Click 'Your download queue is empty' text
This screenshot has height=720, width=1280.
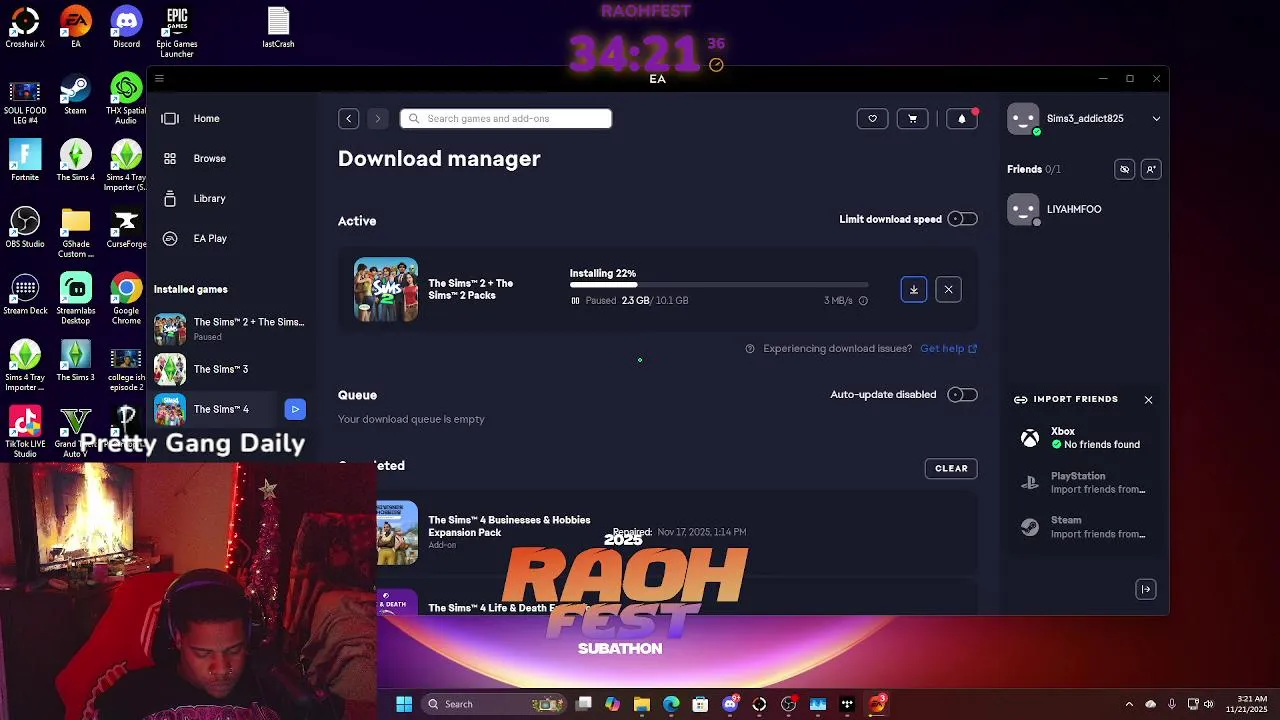click(x=411, y=419)
